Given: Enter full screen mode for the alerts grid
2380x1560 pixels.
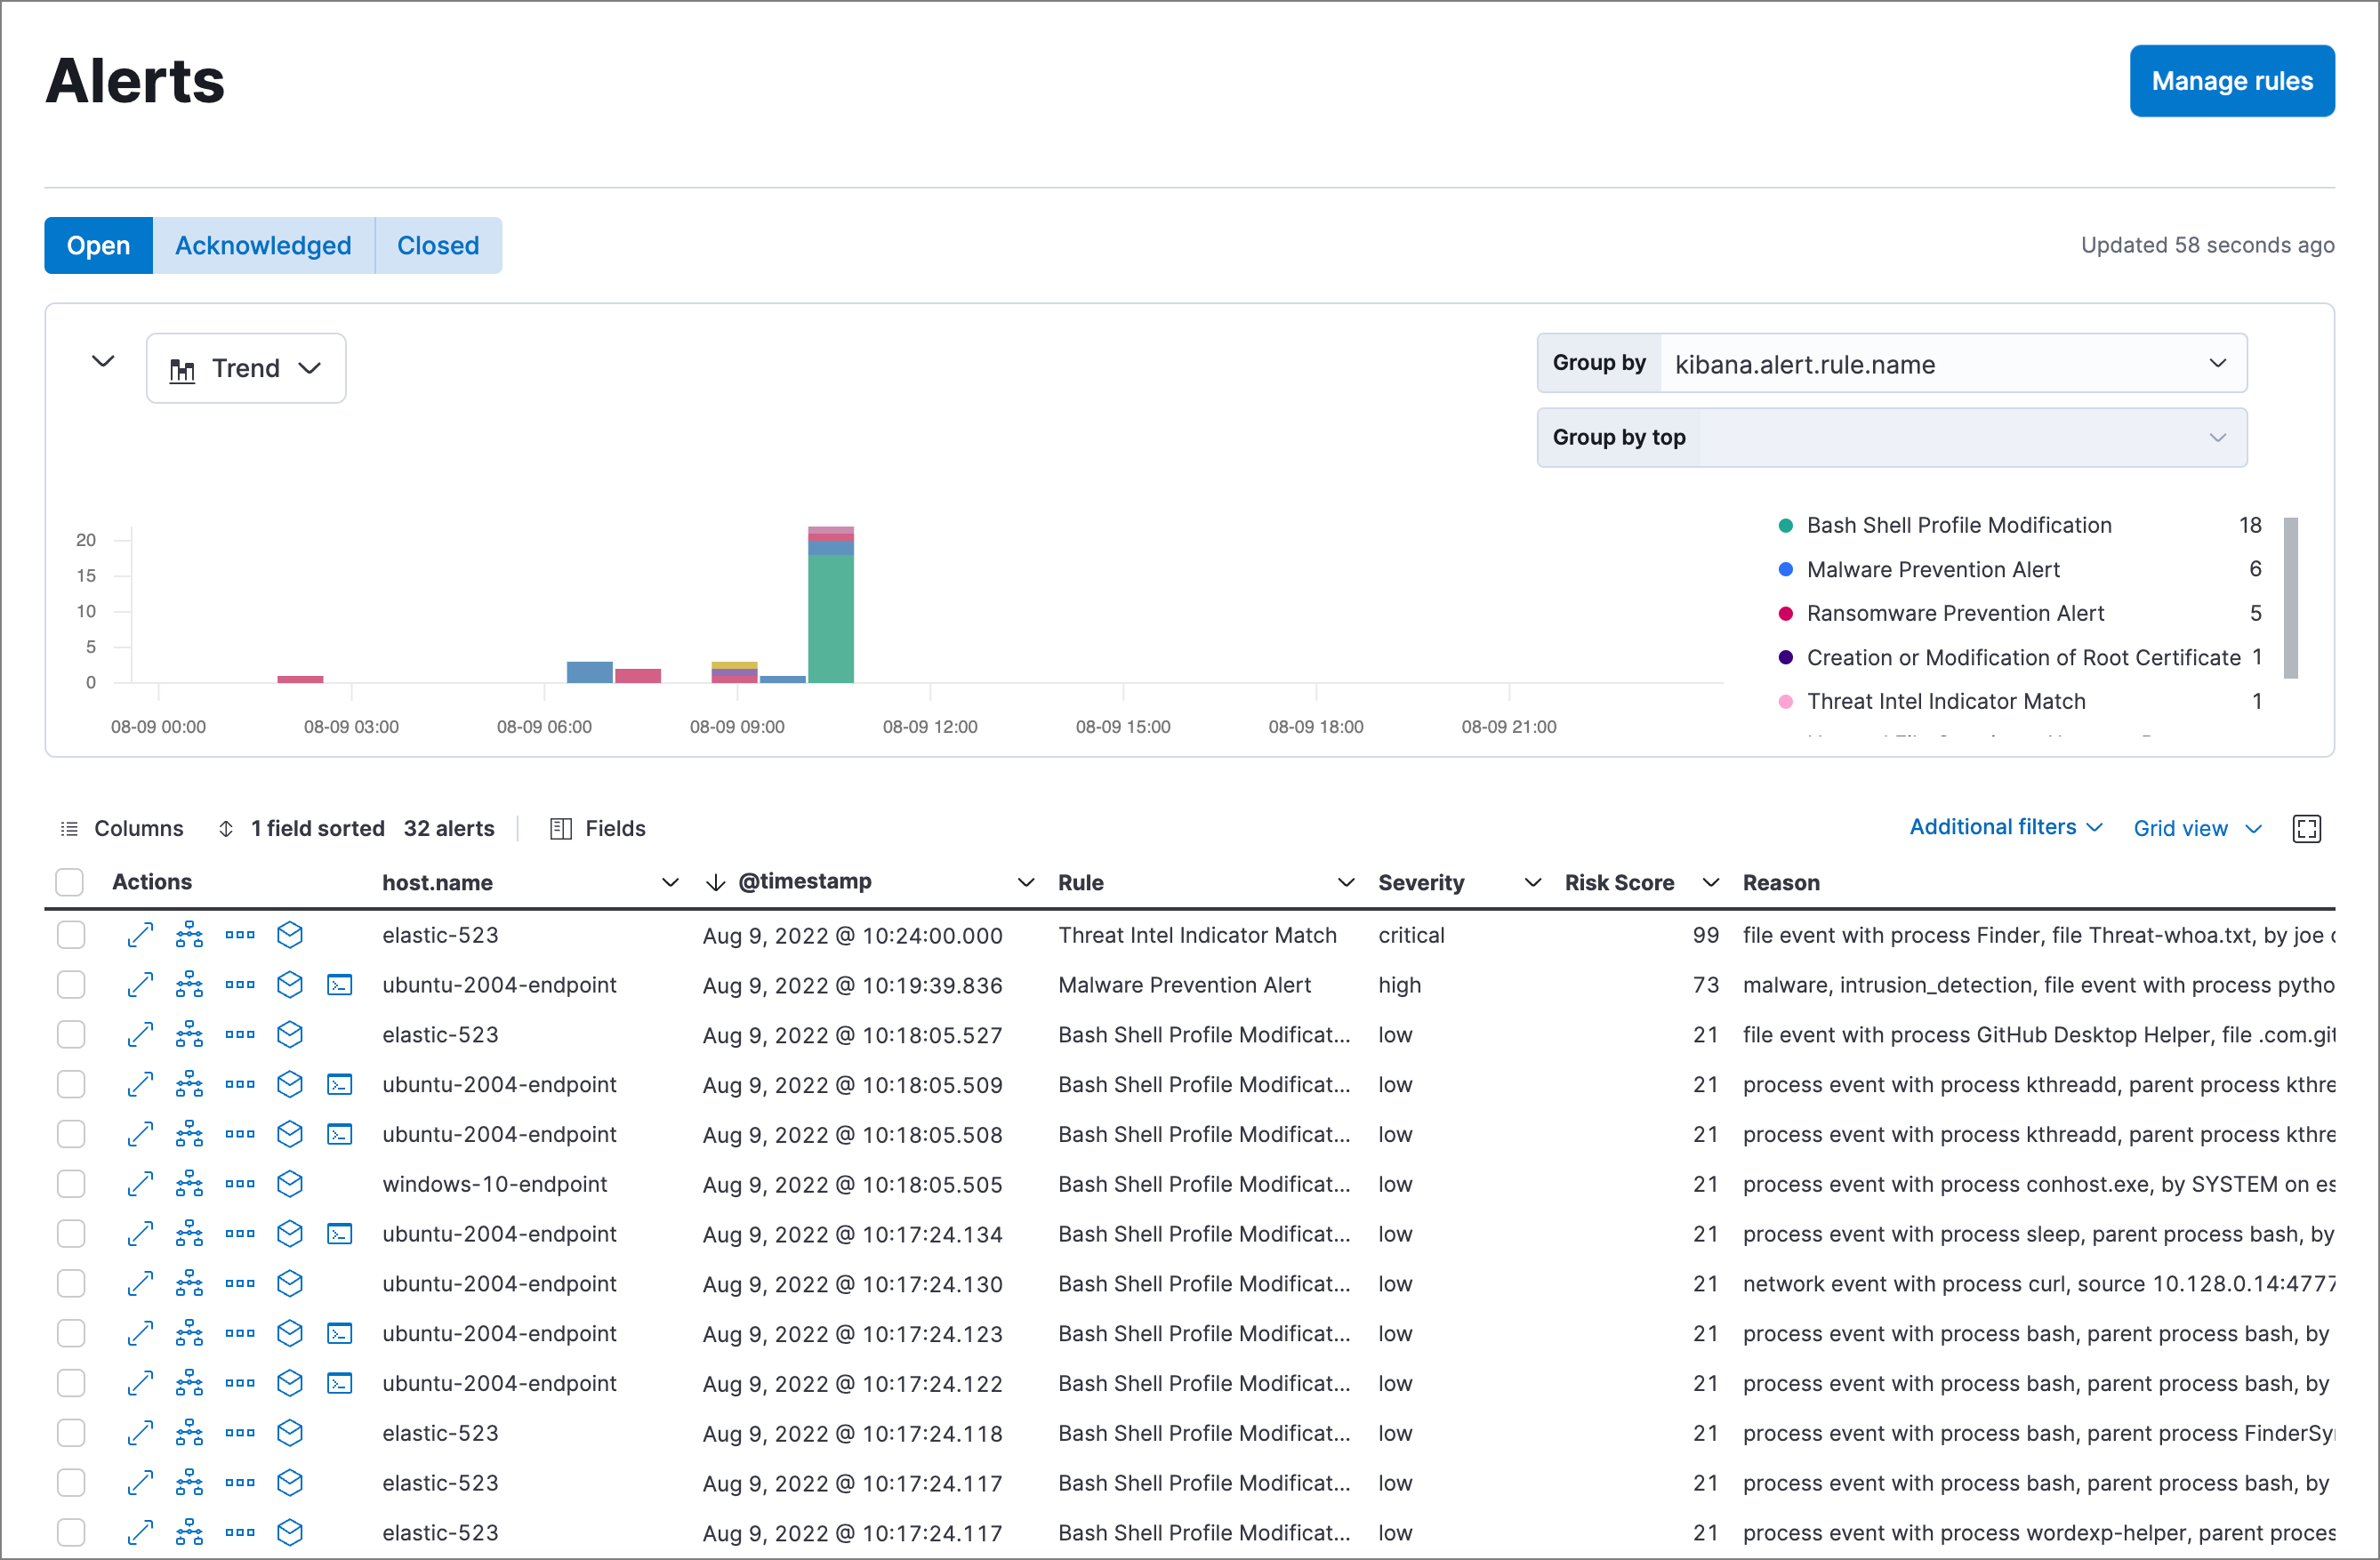Looking at the screenshot, I should coord(2308,828).
